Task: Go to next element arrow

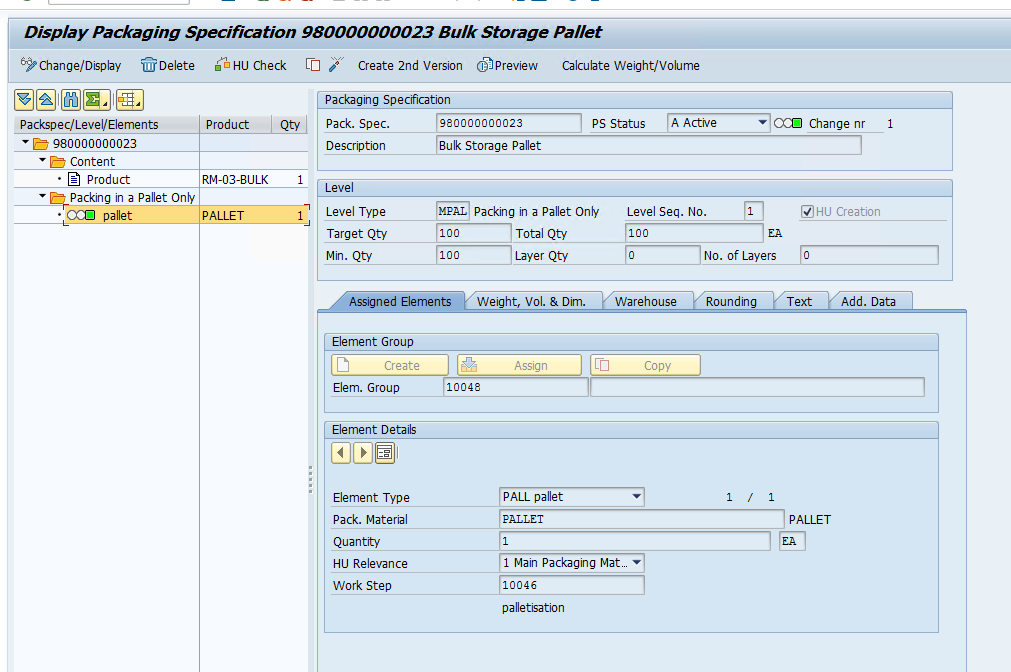Action: click(x=363, y=453)
